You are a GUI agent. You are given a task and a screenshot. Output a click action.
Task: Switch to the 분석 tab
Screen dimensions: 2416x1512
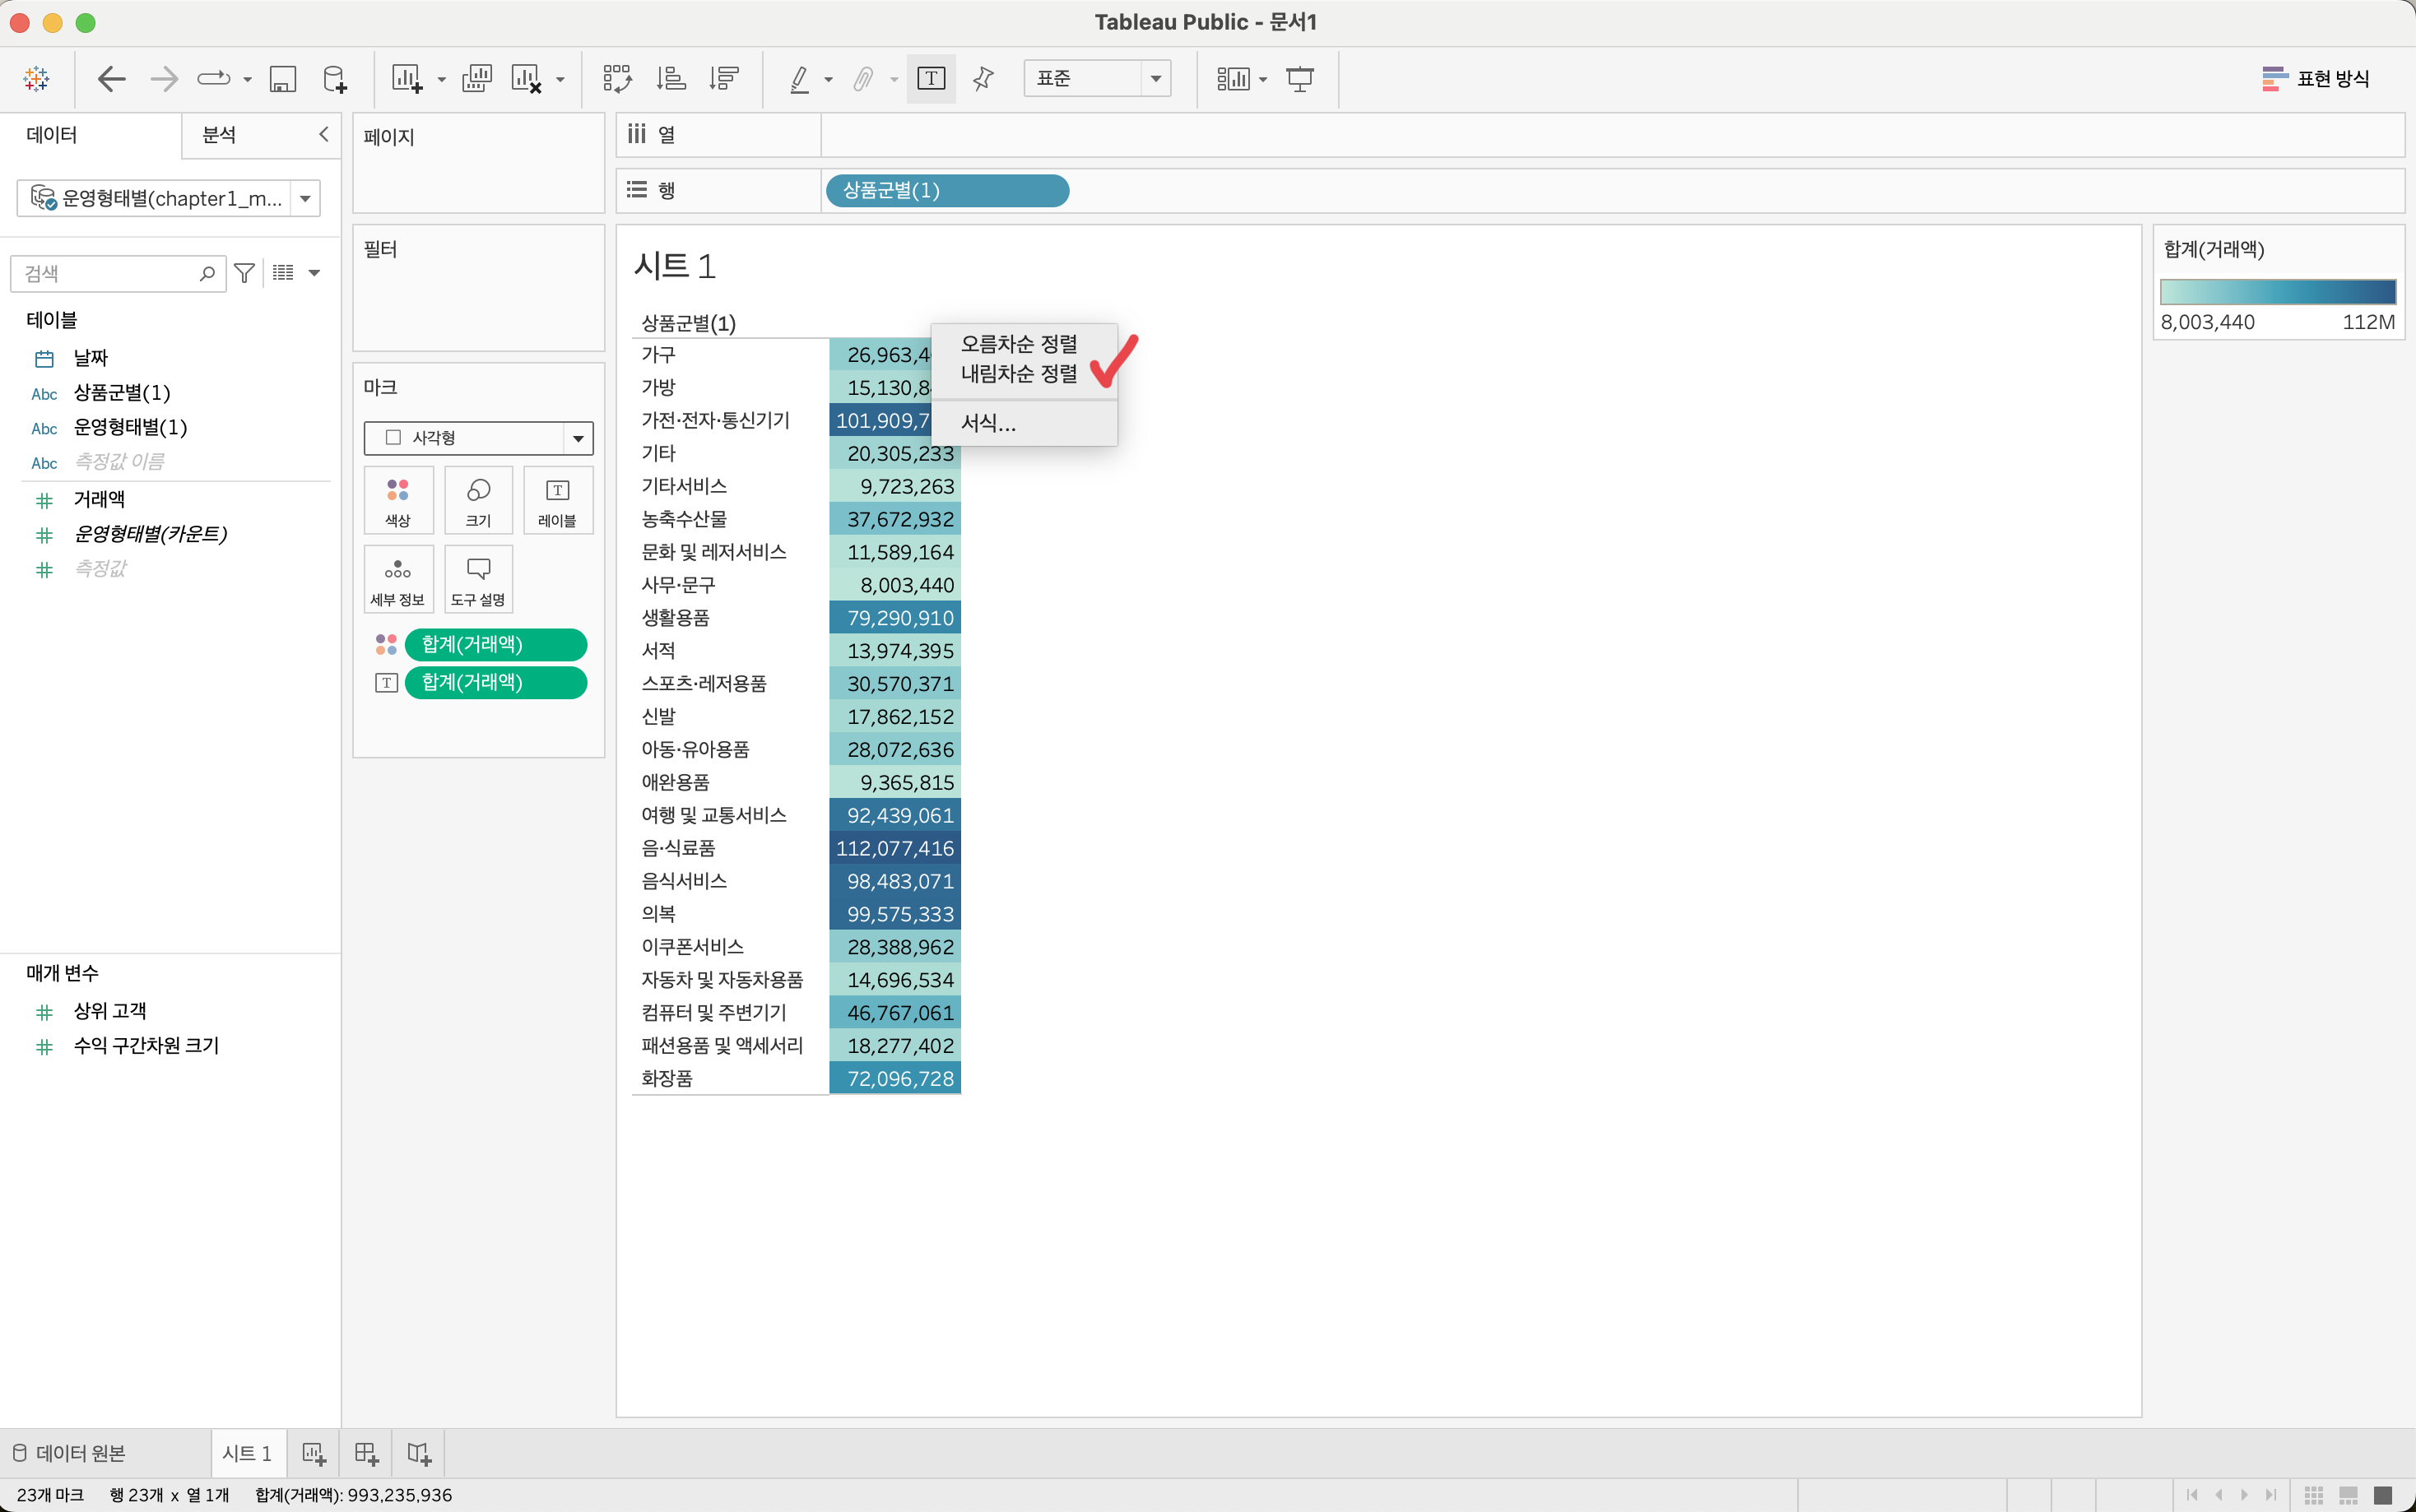coord(219,135)
